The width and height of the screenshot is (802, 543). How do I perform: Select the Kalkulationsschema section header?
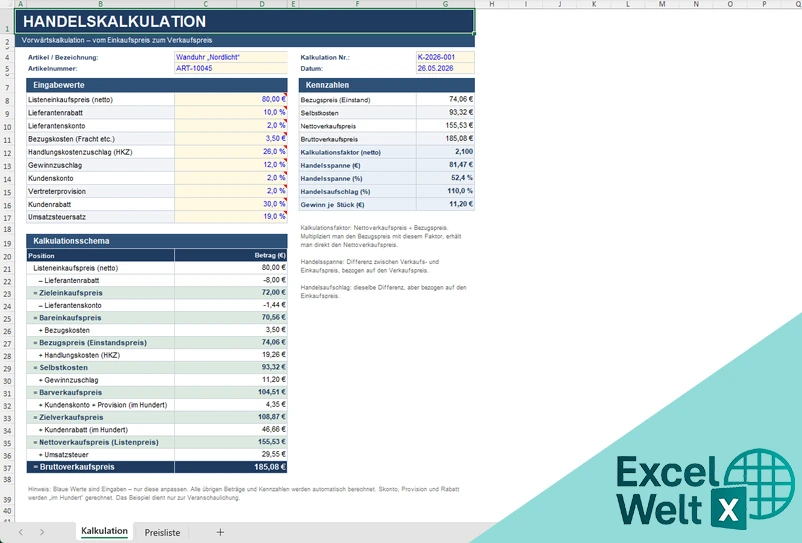pos(157,241)
